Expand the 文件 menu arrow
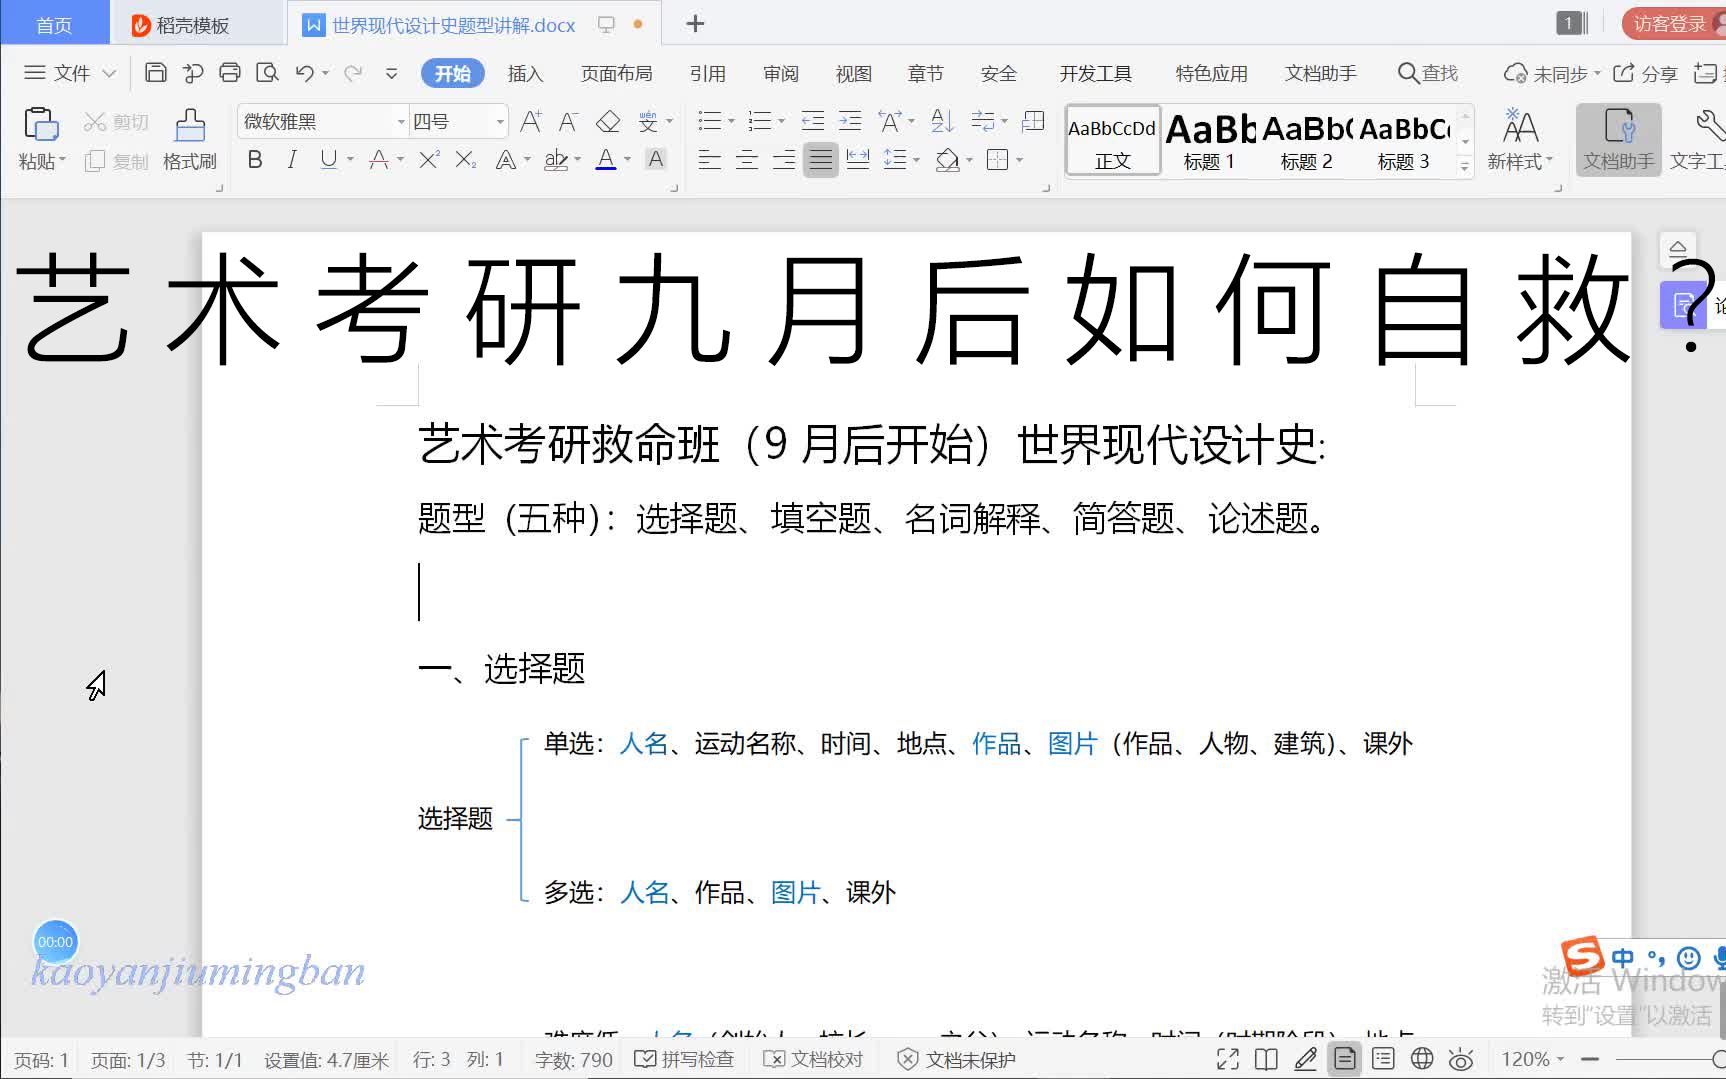Image resolution: width=1726 pixels, height=1079 pixels. (110, 73)
